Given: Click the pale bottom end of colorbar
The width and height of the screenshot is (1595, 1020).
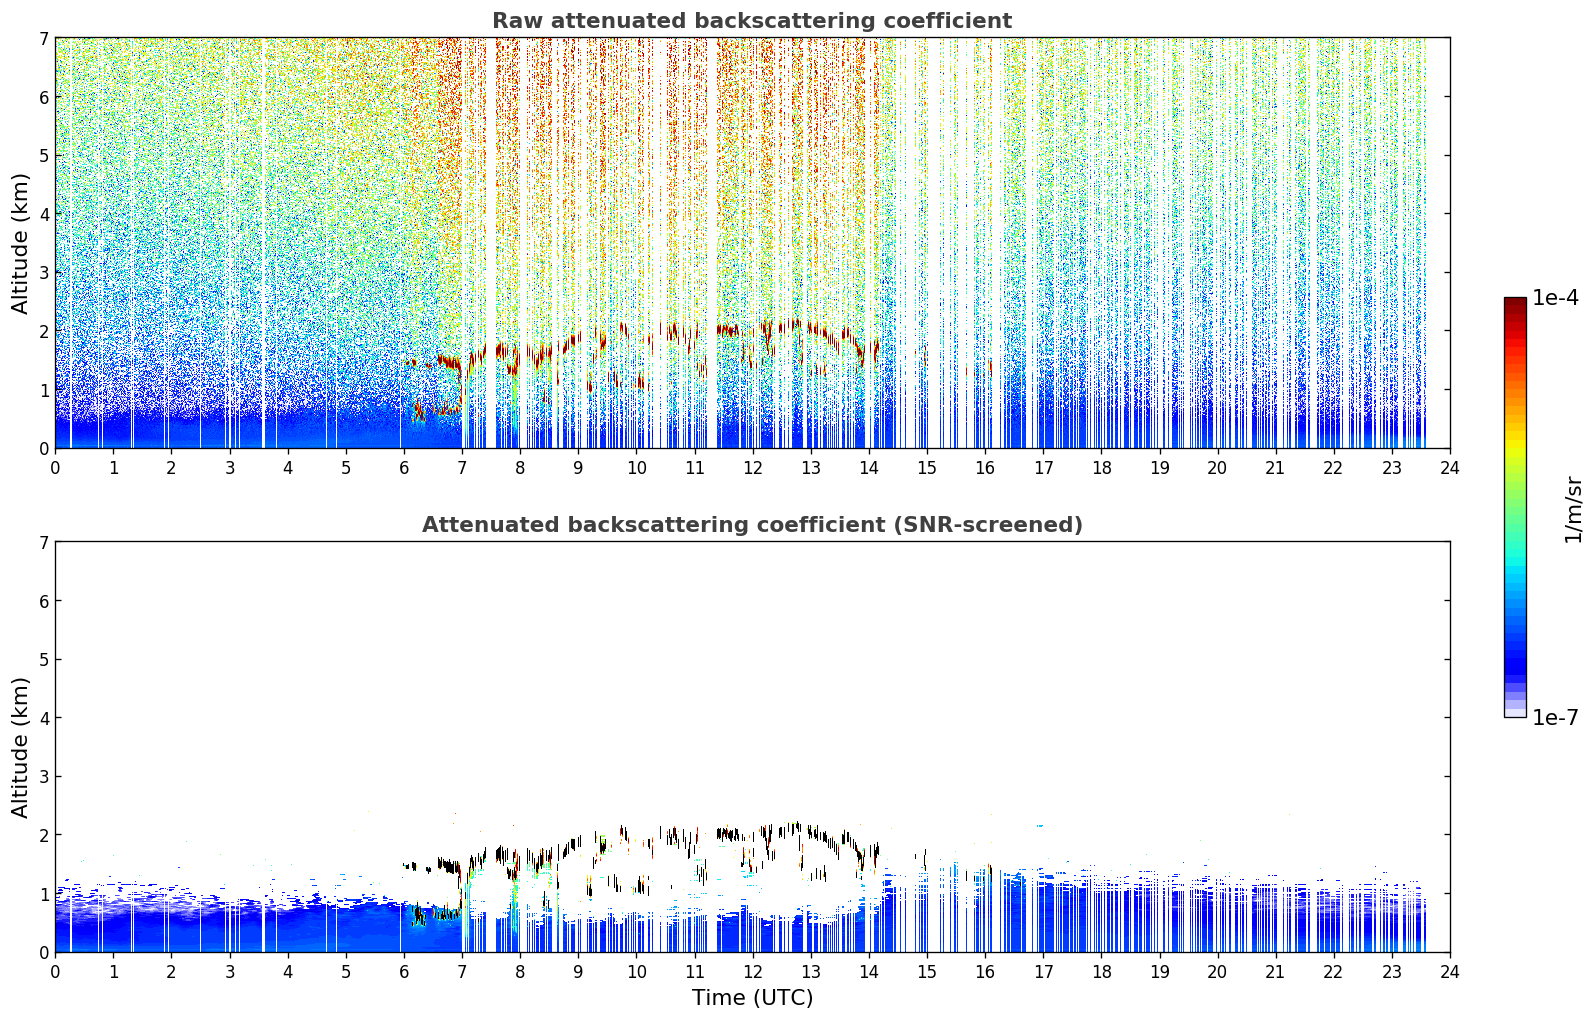Looking at the screenshot, I should pyautogui.click(x=1515, y=711).
